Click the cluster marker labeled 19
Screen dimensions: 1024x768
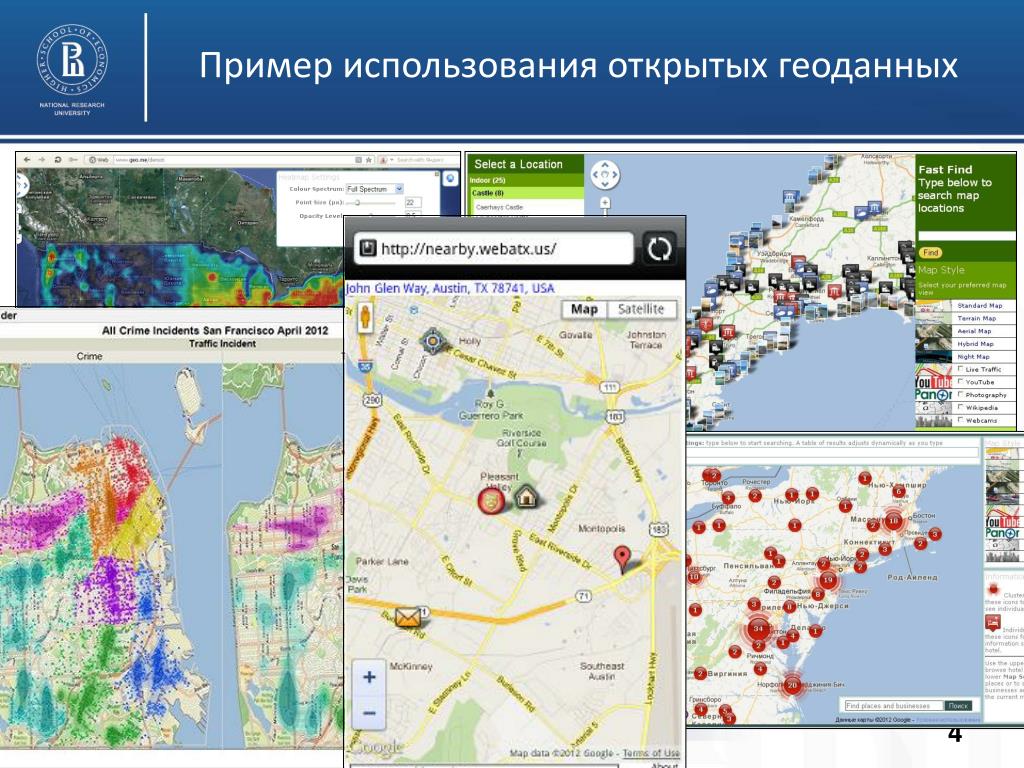(x=828, y=580)
